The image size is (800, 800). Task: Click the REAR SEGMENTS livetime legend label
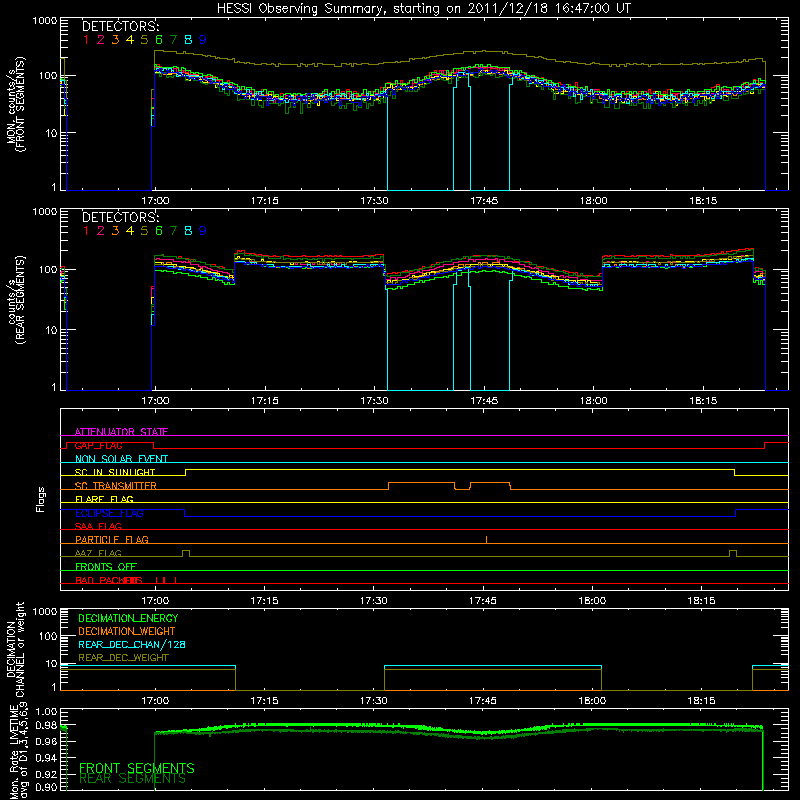tap(133, 779)
